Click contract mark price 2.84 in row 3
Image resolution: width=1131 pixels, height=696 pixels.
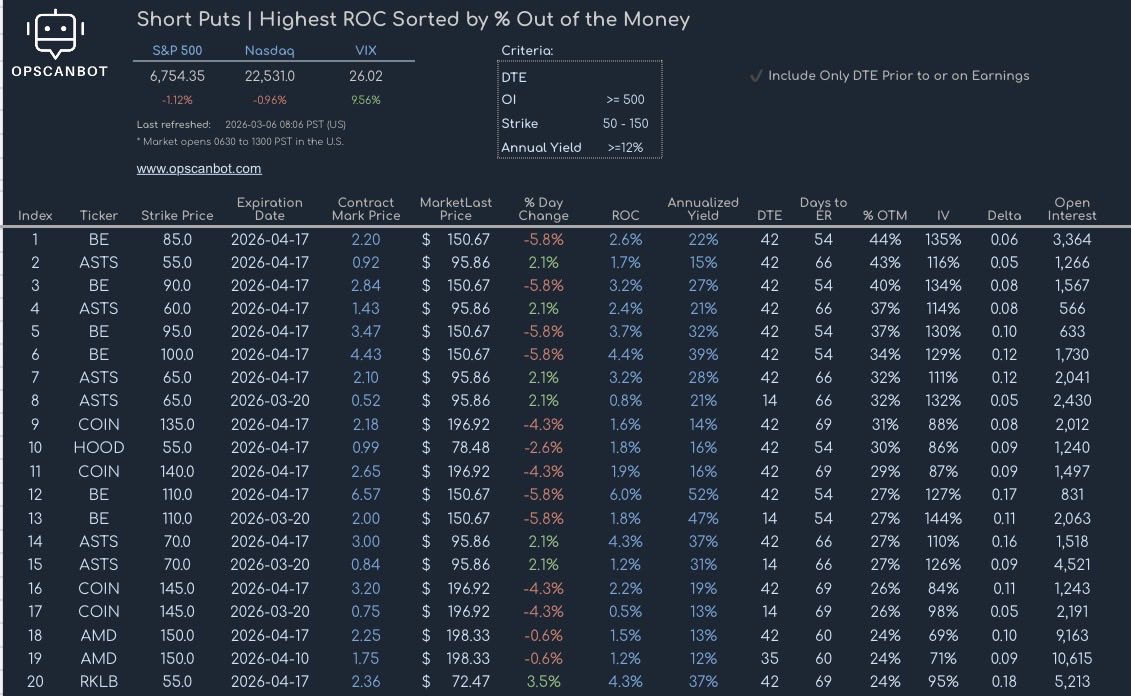click(366, 286)
